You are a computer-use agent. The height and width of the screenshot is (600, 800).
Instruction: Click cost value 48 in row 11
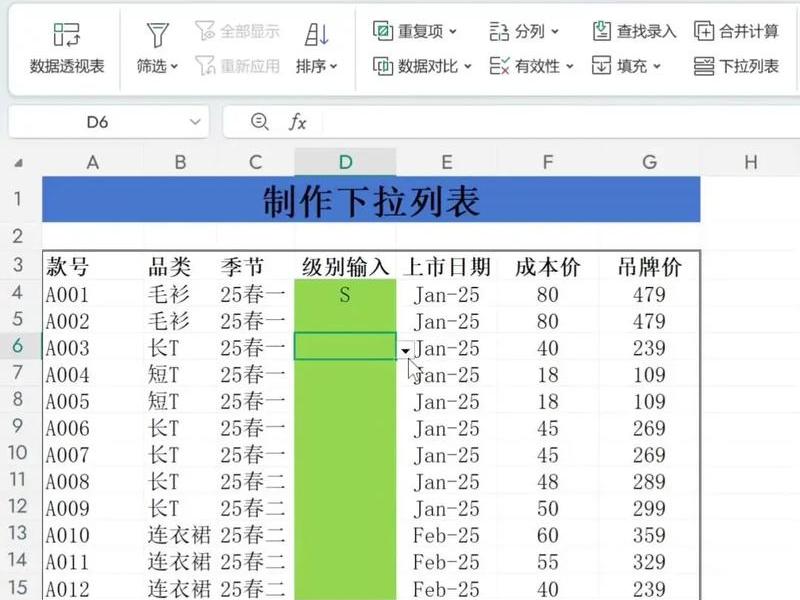tap(548, 482)
